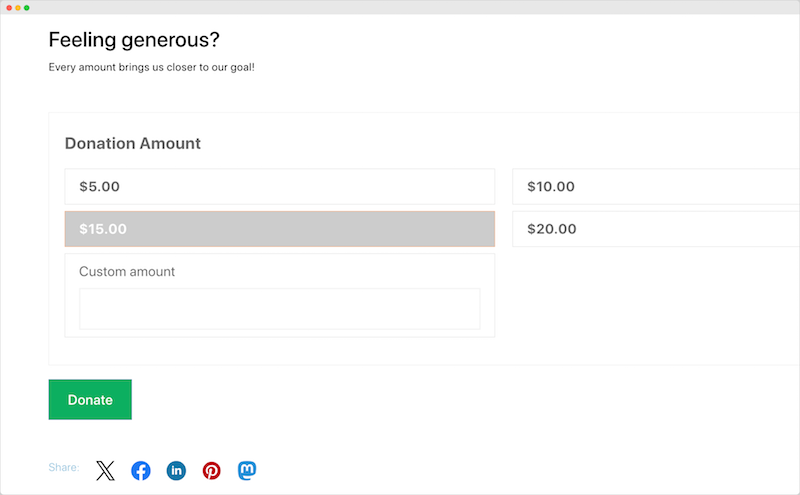The width and height of the screenshot is (800, 495).
Task: Share the page on X (Twitter)
Action: (105, 470)
